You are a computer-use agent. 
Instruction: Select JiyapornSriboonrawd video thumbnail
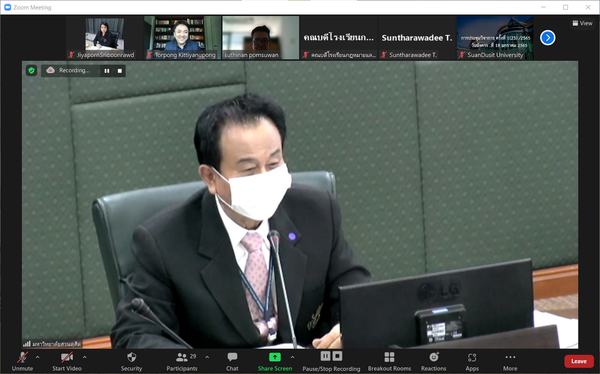point(104,38)
